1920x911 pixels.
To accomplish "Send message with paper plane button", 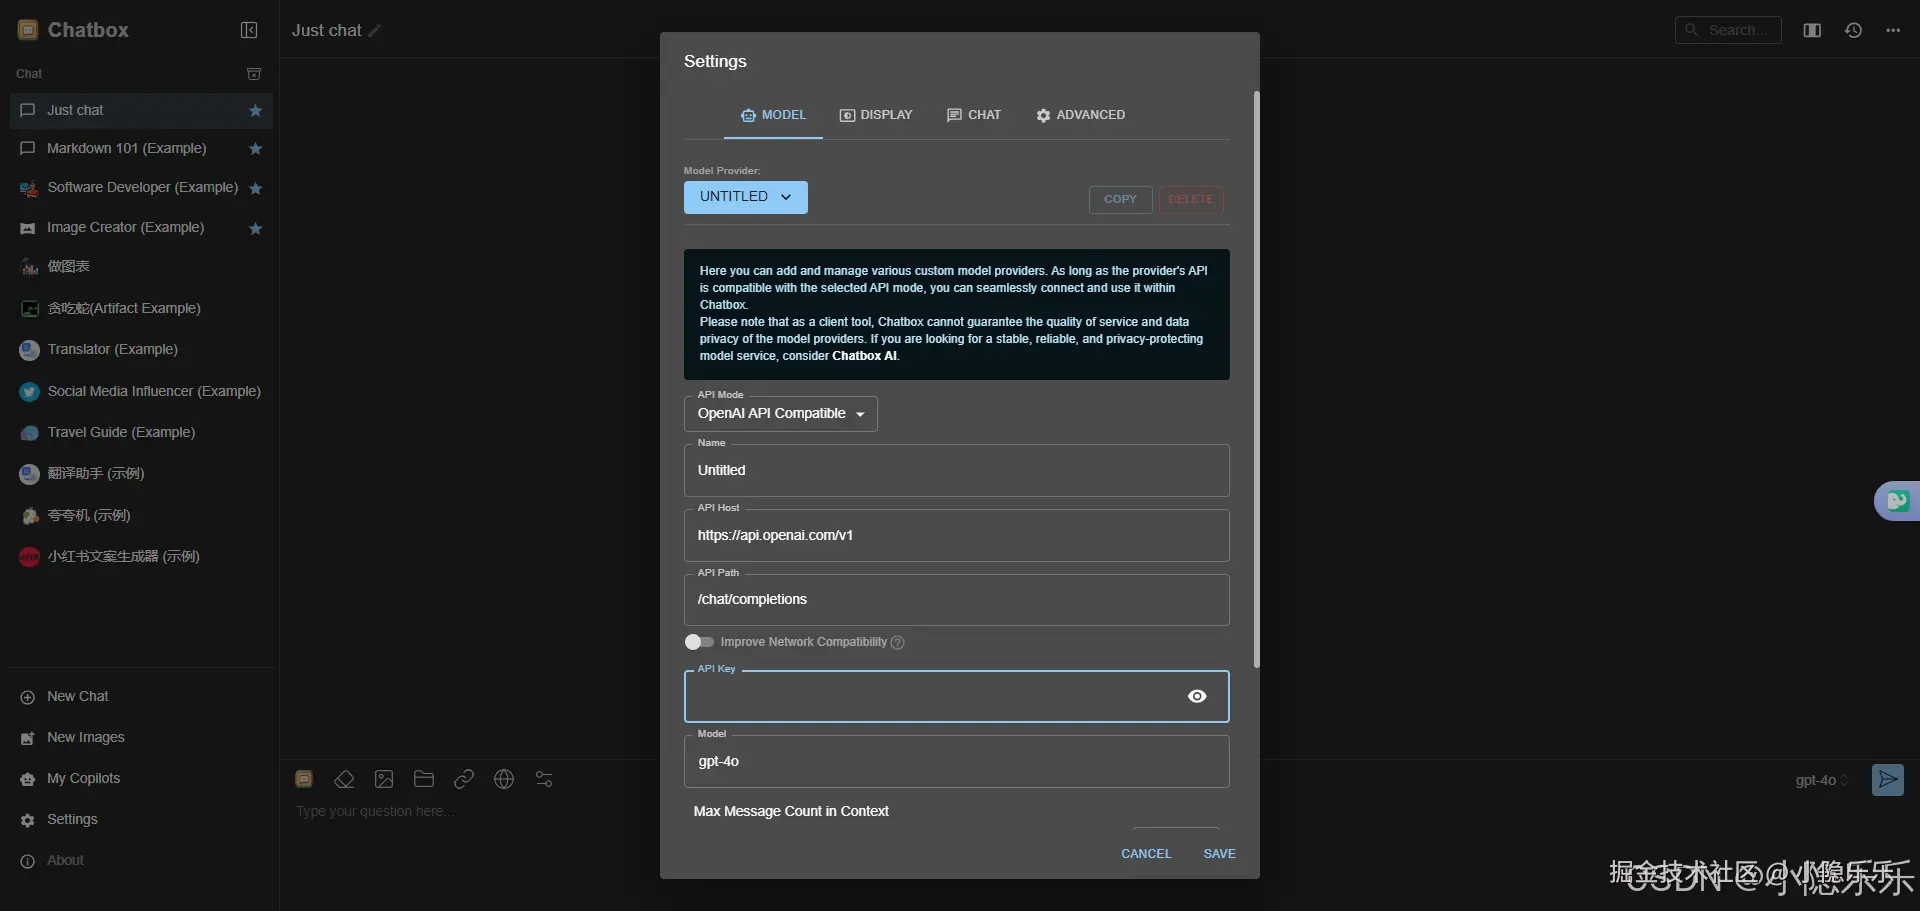I will (1888, 780).
